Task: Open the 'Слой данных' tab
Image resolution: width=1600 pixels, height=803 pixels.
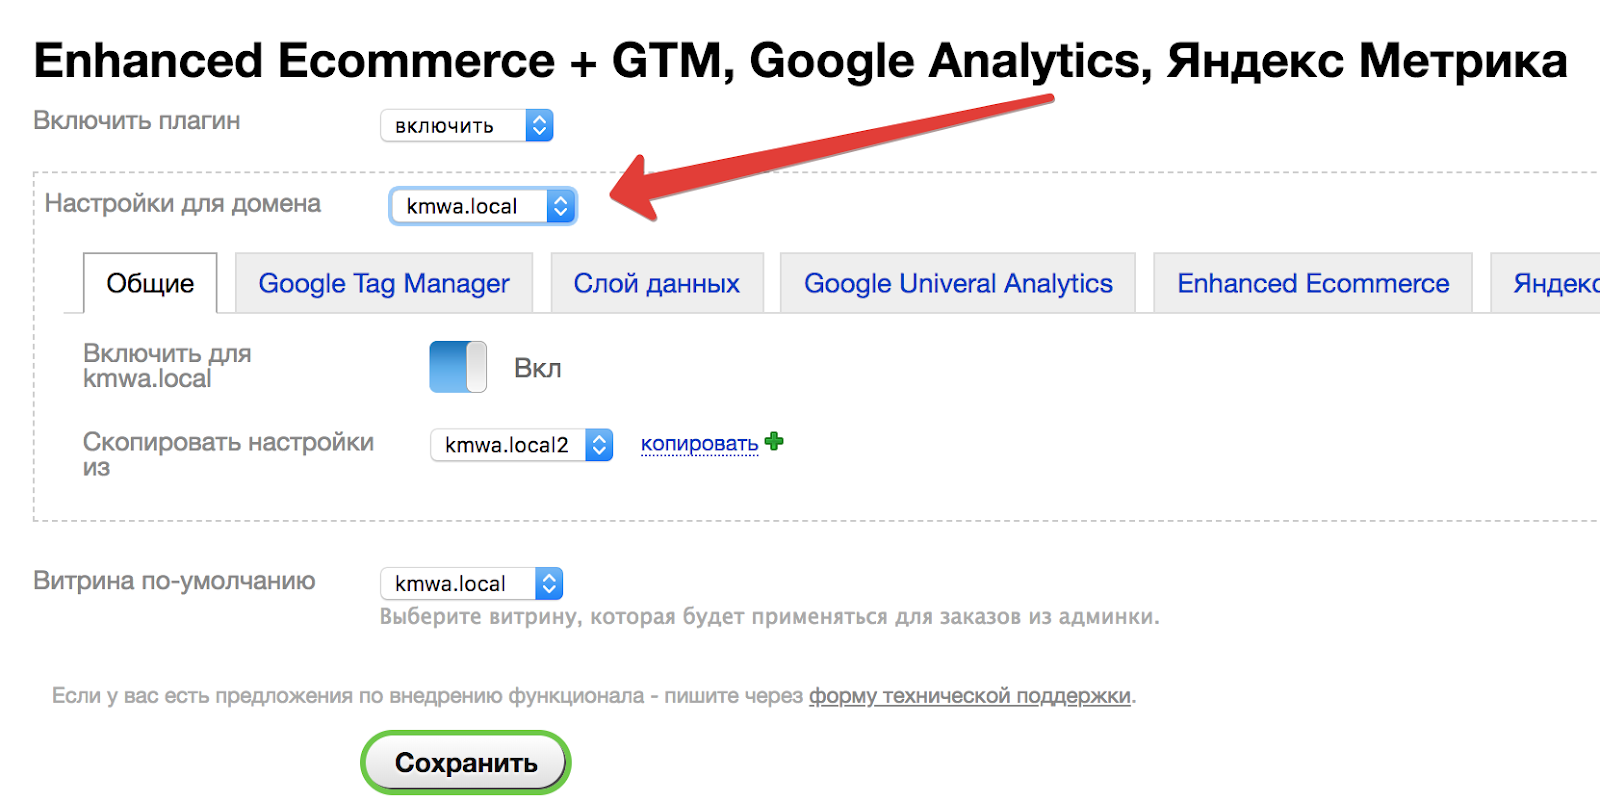Action: tap(656, 284)
